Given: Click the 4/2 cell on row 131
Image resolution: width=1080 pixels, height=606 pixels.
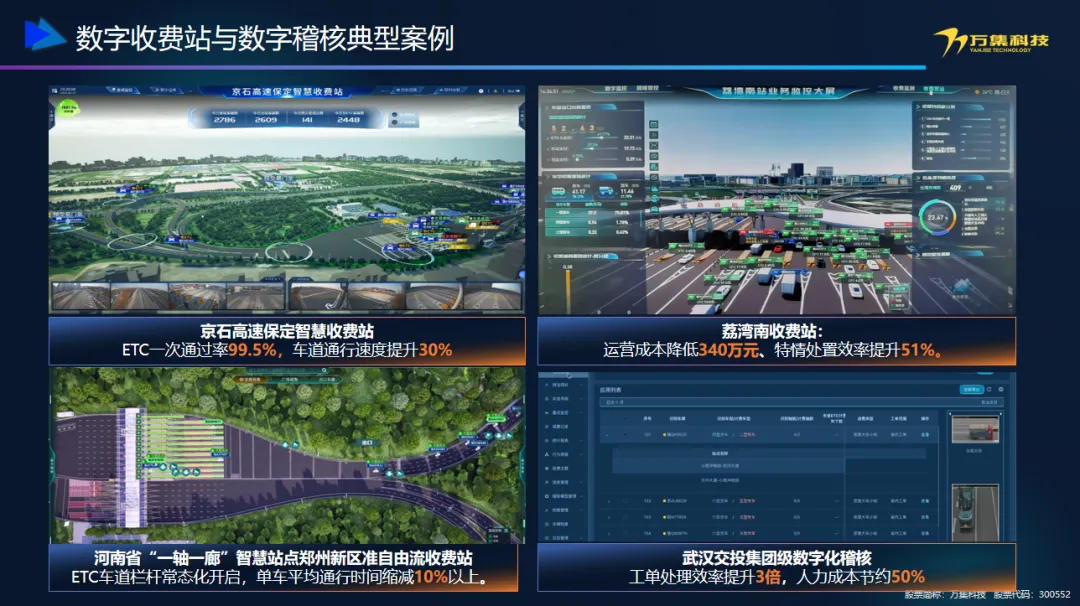Looking at the screenshot, I should coord(797,435).
